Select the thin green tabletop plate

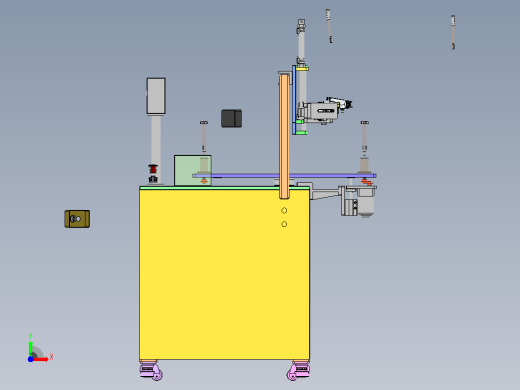pos(224,188)
